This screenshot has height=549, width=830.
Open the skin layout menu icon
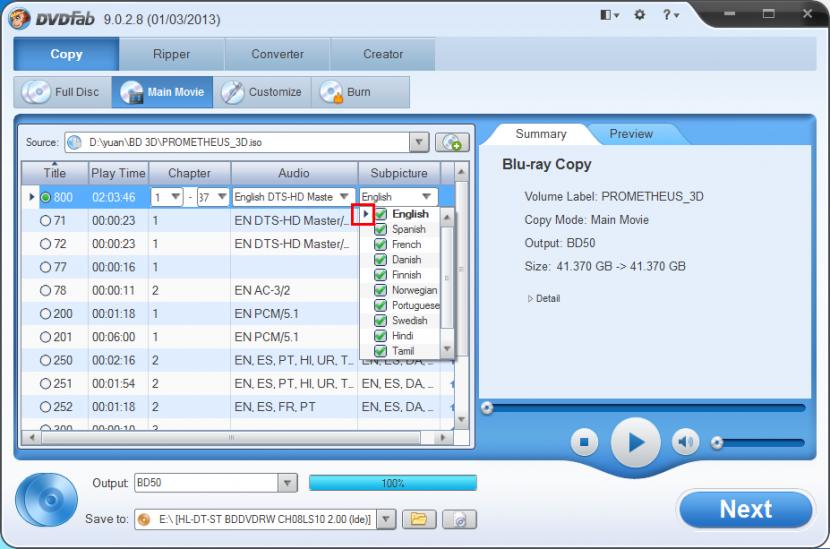coord(609,15)
